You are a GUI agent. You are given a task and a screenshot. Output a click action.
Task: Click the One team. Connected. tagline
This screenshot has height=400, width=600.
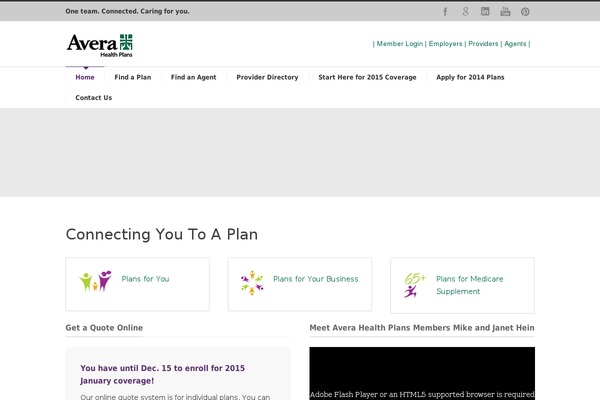[127, 11]
